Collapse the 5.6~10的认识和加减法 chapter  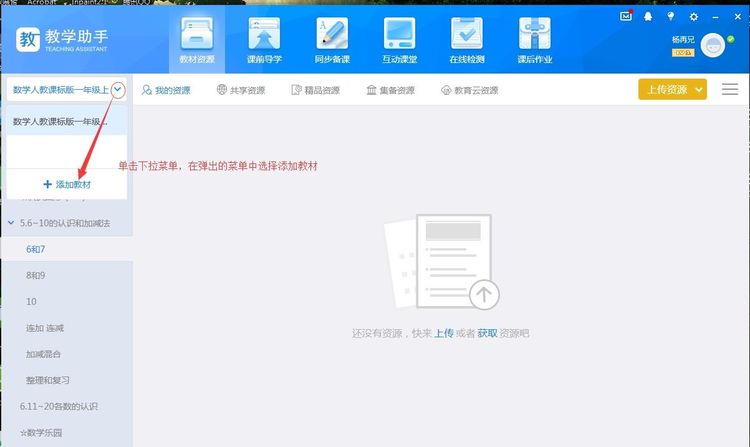click(x=11, y=222)
